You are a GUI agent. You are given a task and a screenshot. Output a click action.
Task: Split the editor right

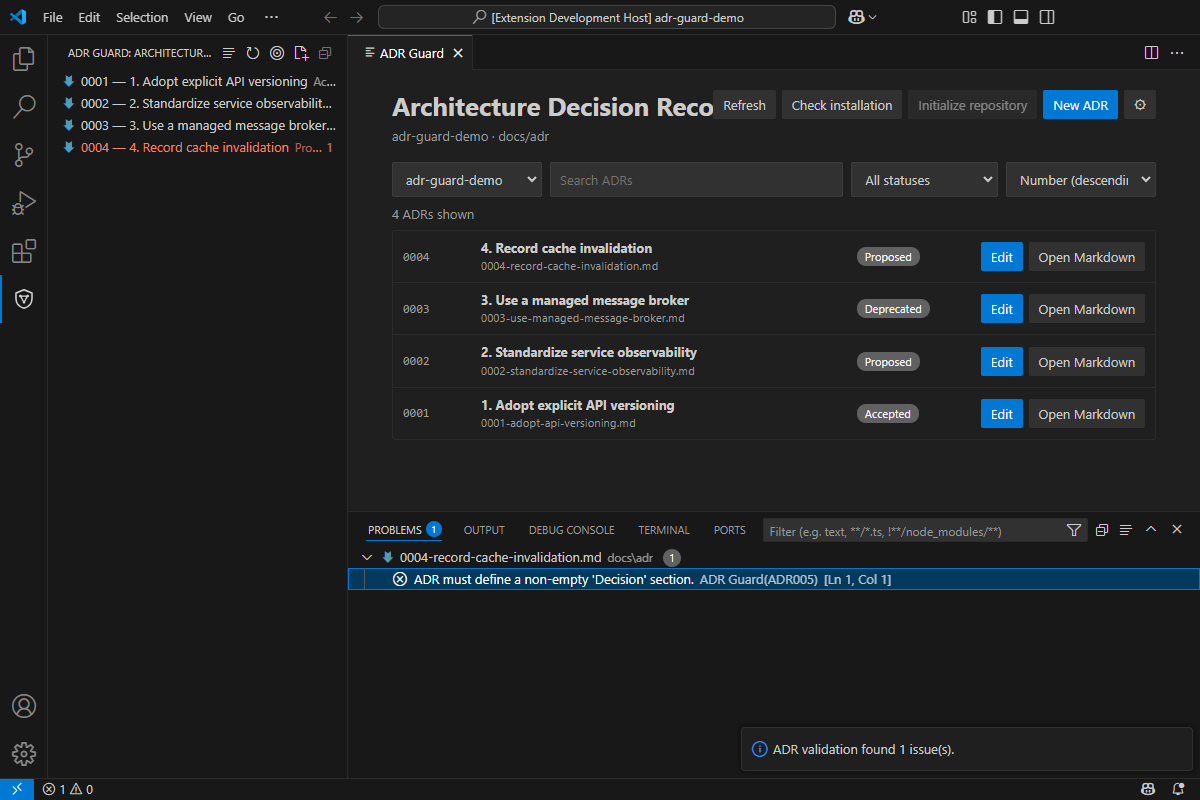[x=1151, y=53]
